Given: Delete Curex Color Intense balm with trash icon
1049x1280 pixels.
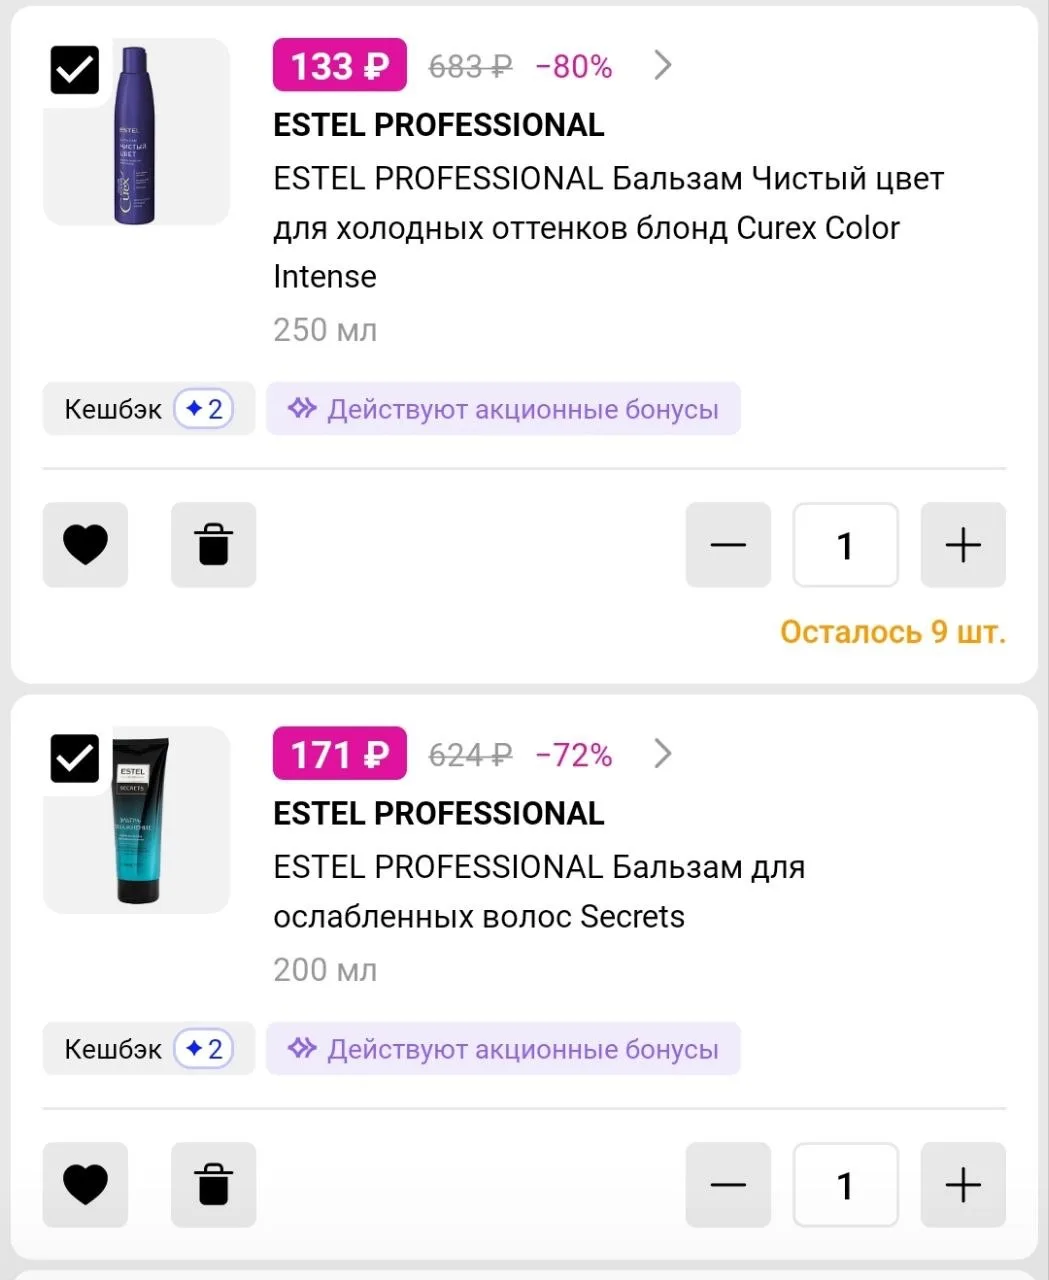Looking at the screenshot, I should [213, 545].
